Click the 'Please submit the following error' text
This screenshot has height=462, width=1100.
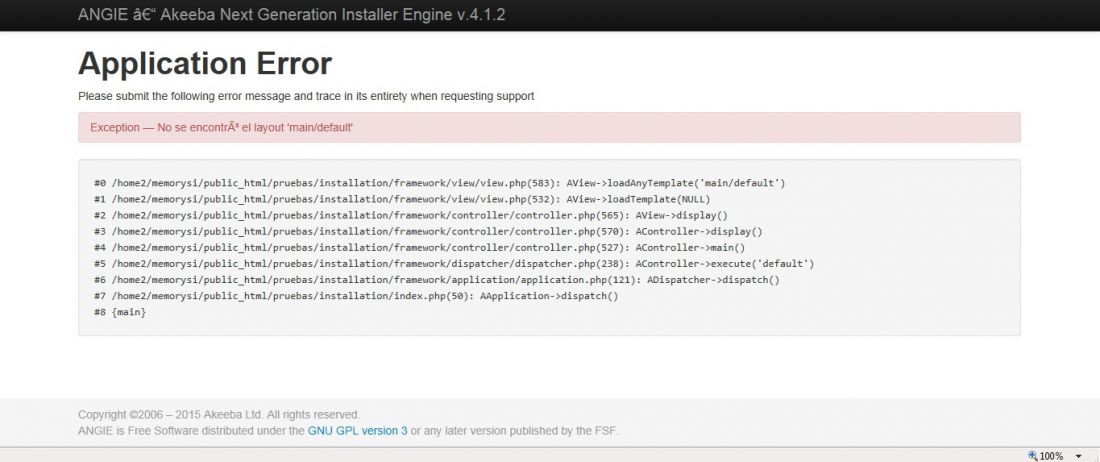click(x=306, y=96)
